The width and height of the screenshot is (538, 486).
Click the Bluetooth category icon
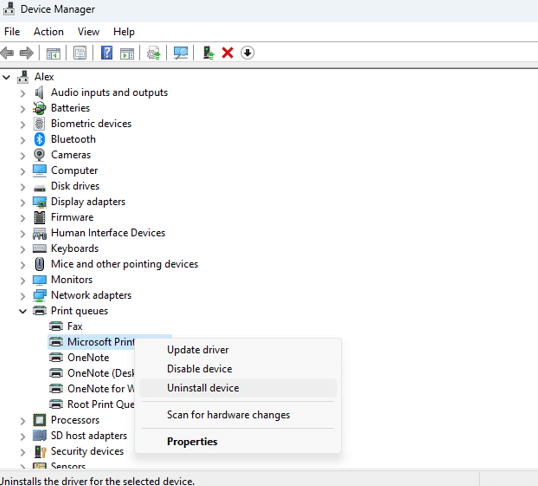point(39,139)
